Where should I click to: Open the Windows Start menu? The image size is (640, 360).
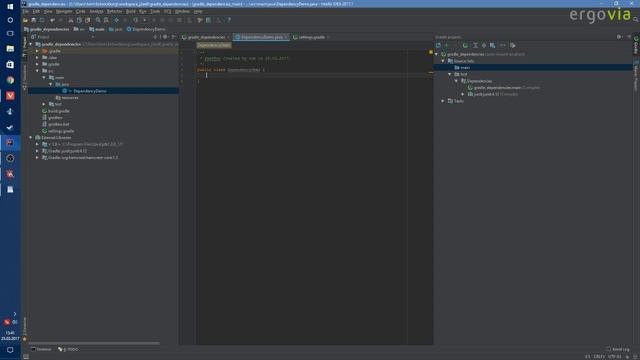point(10,7)
